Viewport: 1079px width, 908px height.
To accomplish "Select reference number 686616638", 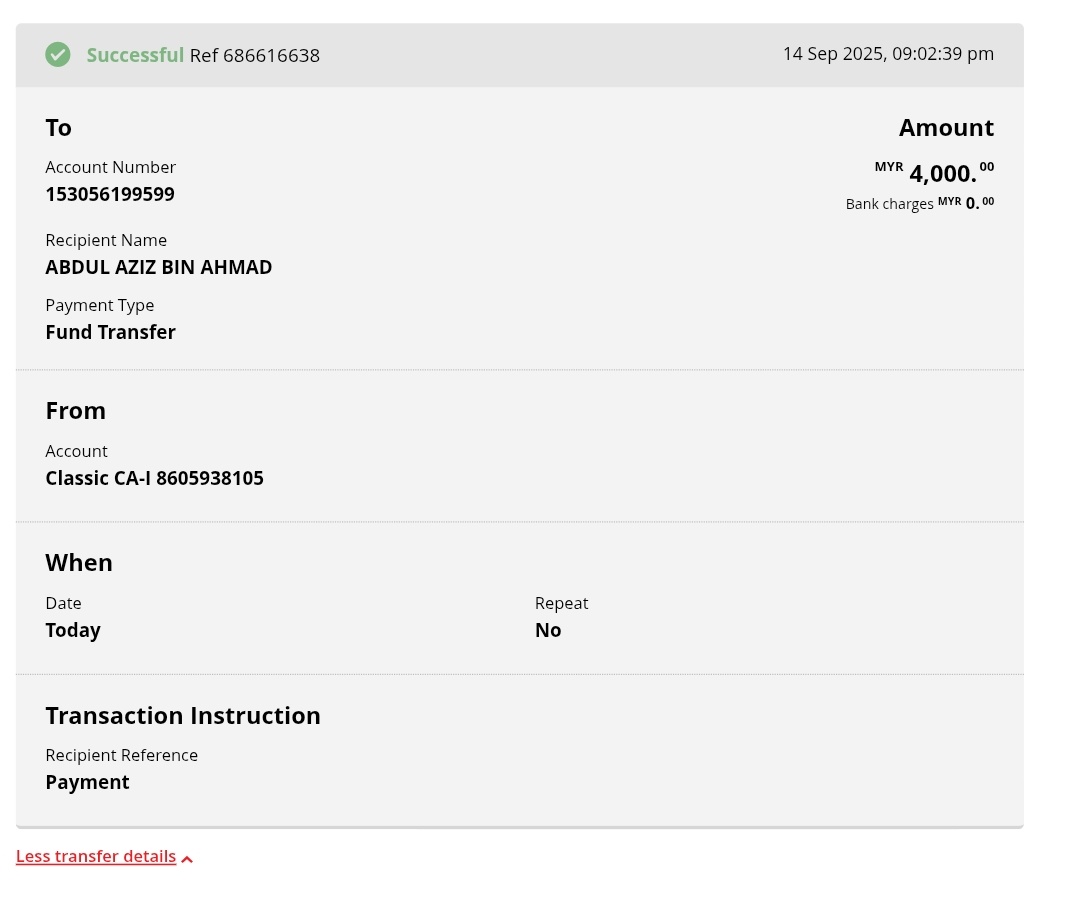I will (x=271, y=56).
